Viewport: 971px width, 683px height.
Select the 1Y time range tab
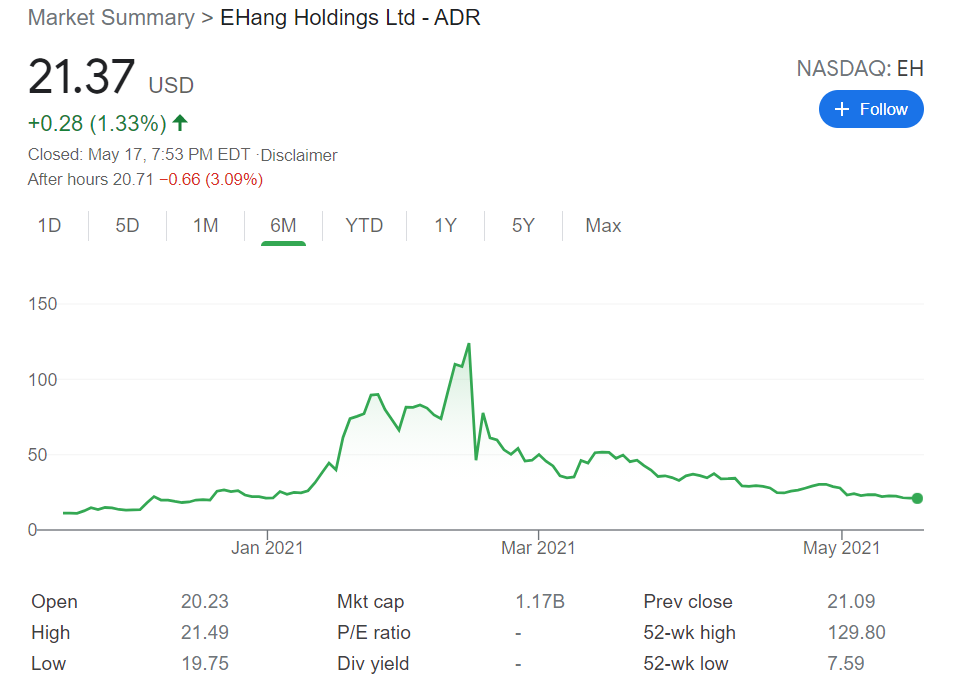(x=445, y=225)
